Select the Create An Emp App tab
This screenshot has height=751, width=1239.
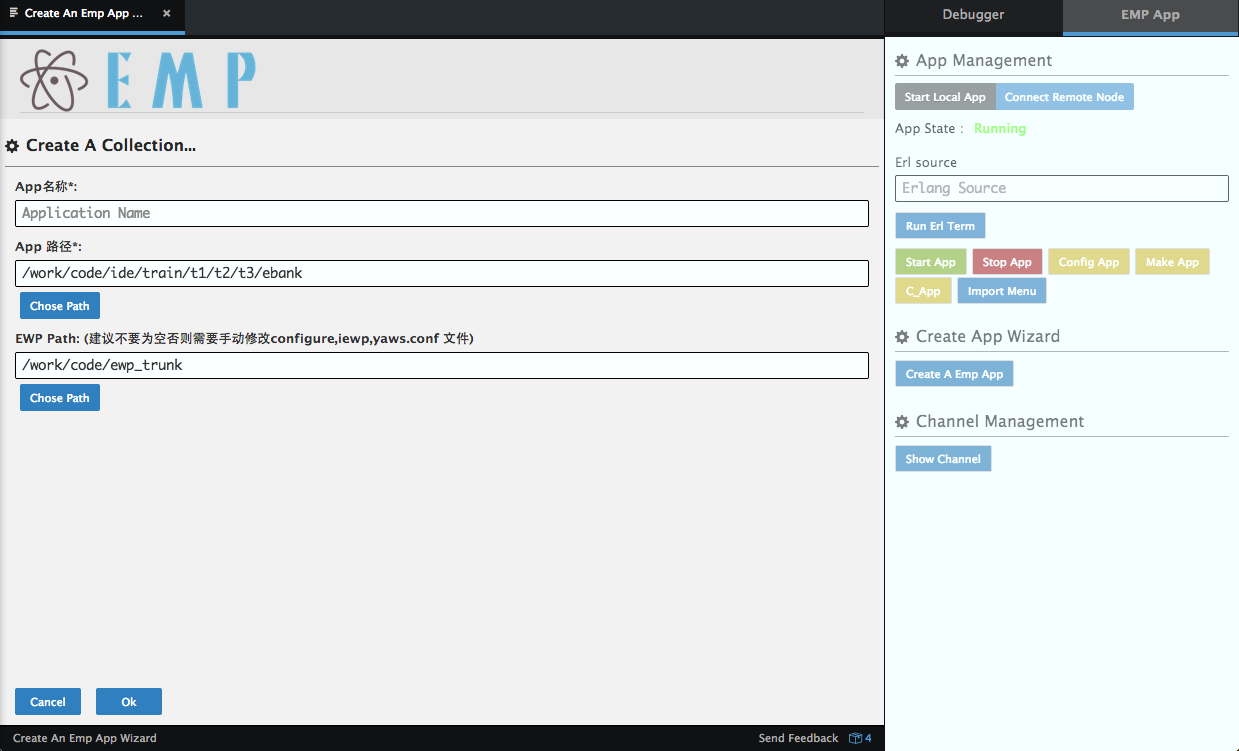coord(92,15)
